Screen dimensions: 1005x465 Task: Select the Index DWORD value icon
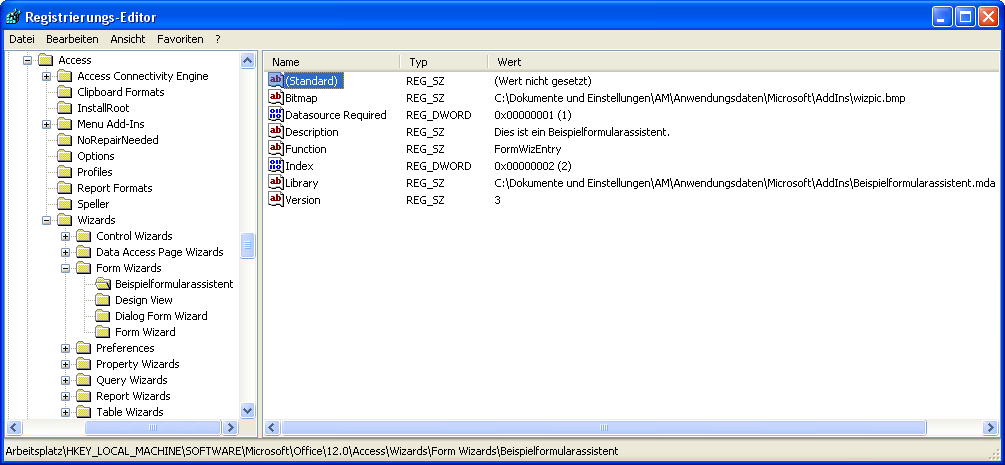276,165
